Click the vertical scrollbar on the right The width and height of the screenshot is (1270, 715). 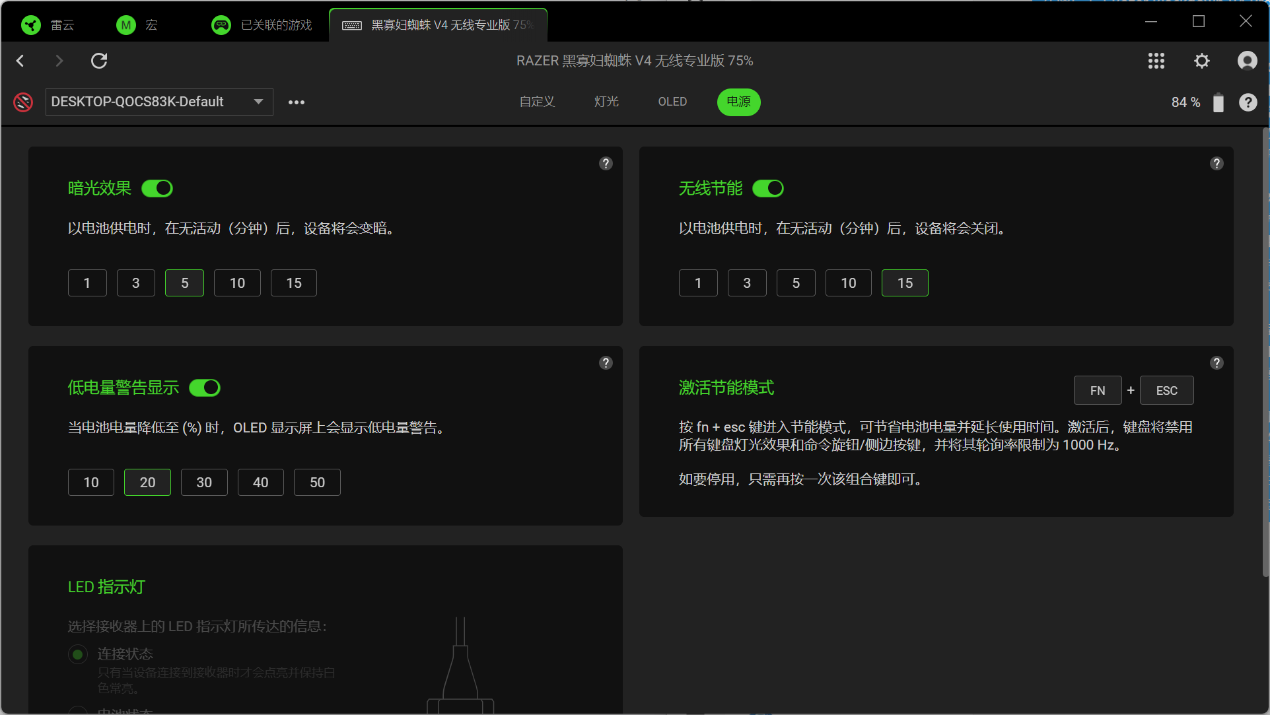(x=1263, y=350)
